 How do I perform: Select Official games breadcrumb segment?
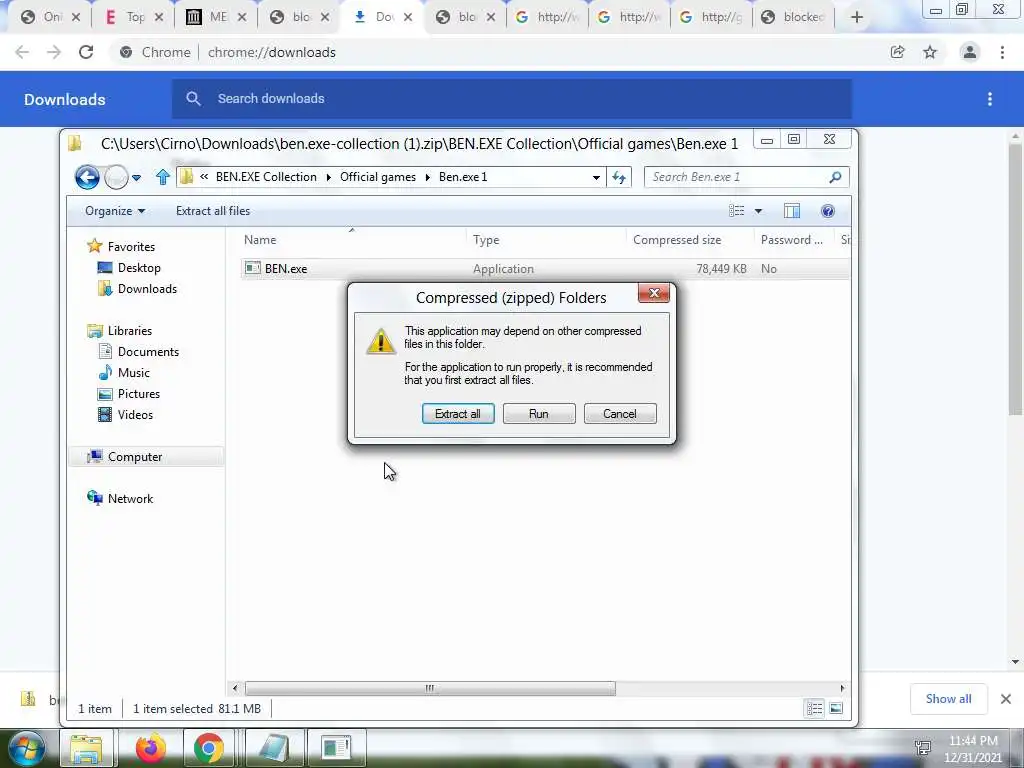point(377,177)
